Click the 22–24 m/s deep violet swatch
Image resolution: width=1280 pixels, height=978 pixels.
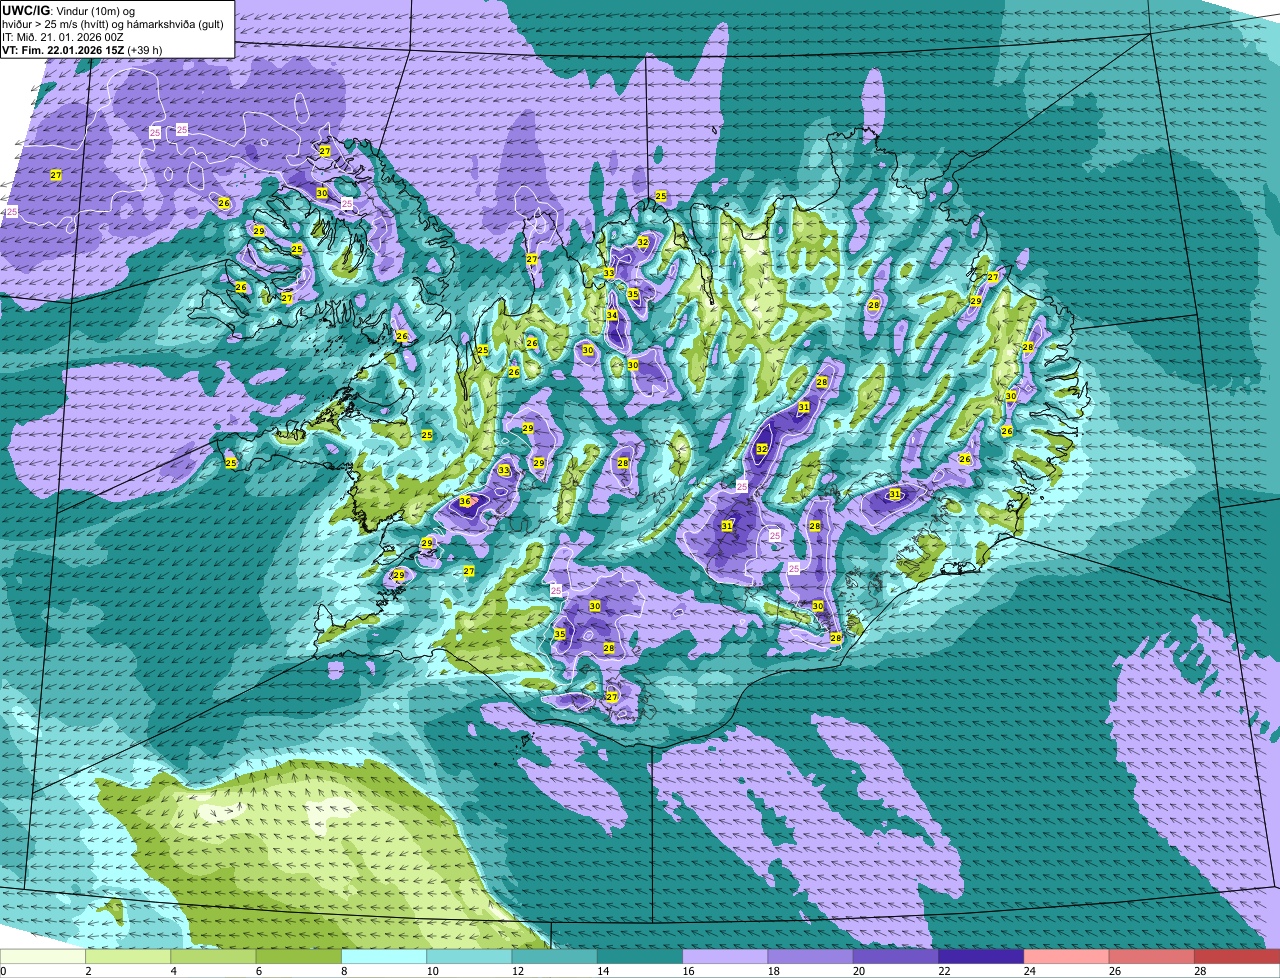(981, 956)
